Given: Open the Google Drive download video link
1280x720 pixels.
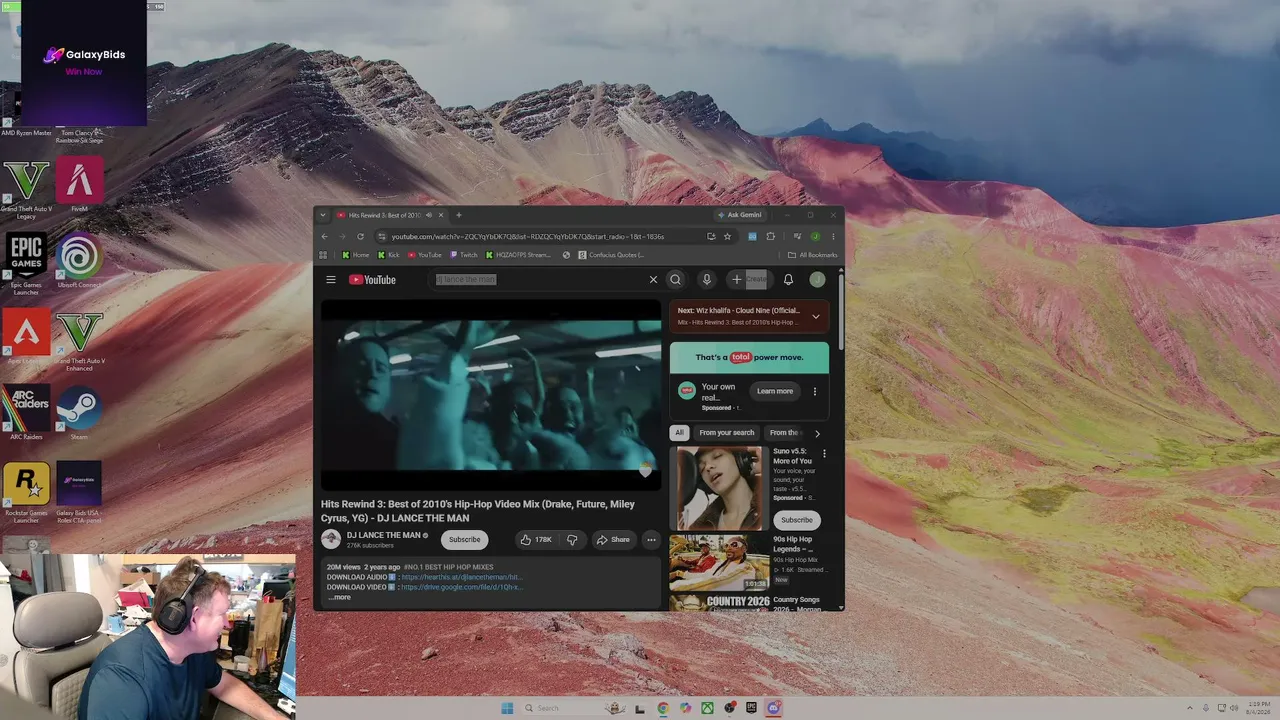Looking at the screenshot, I should (462, 587).
